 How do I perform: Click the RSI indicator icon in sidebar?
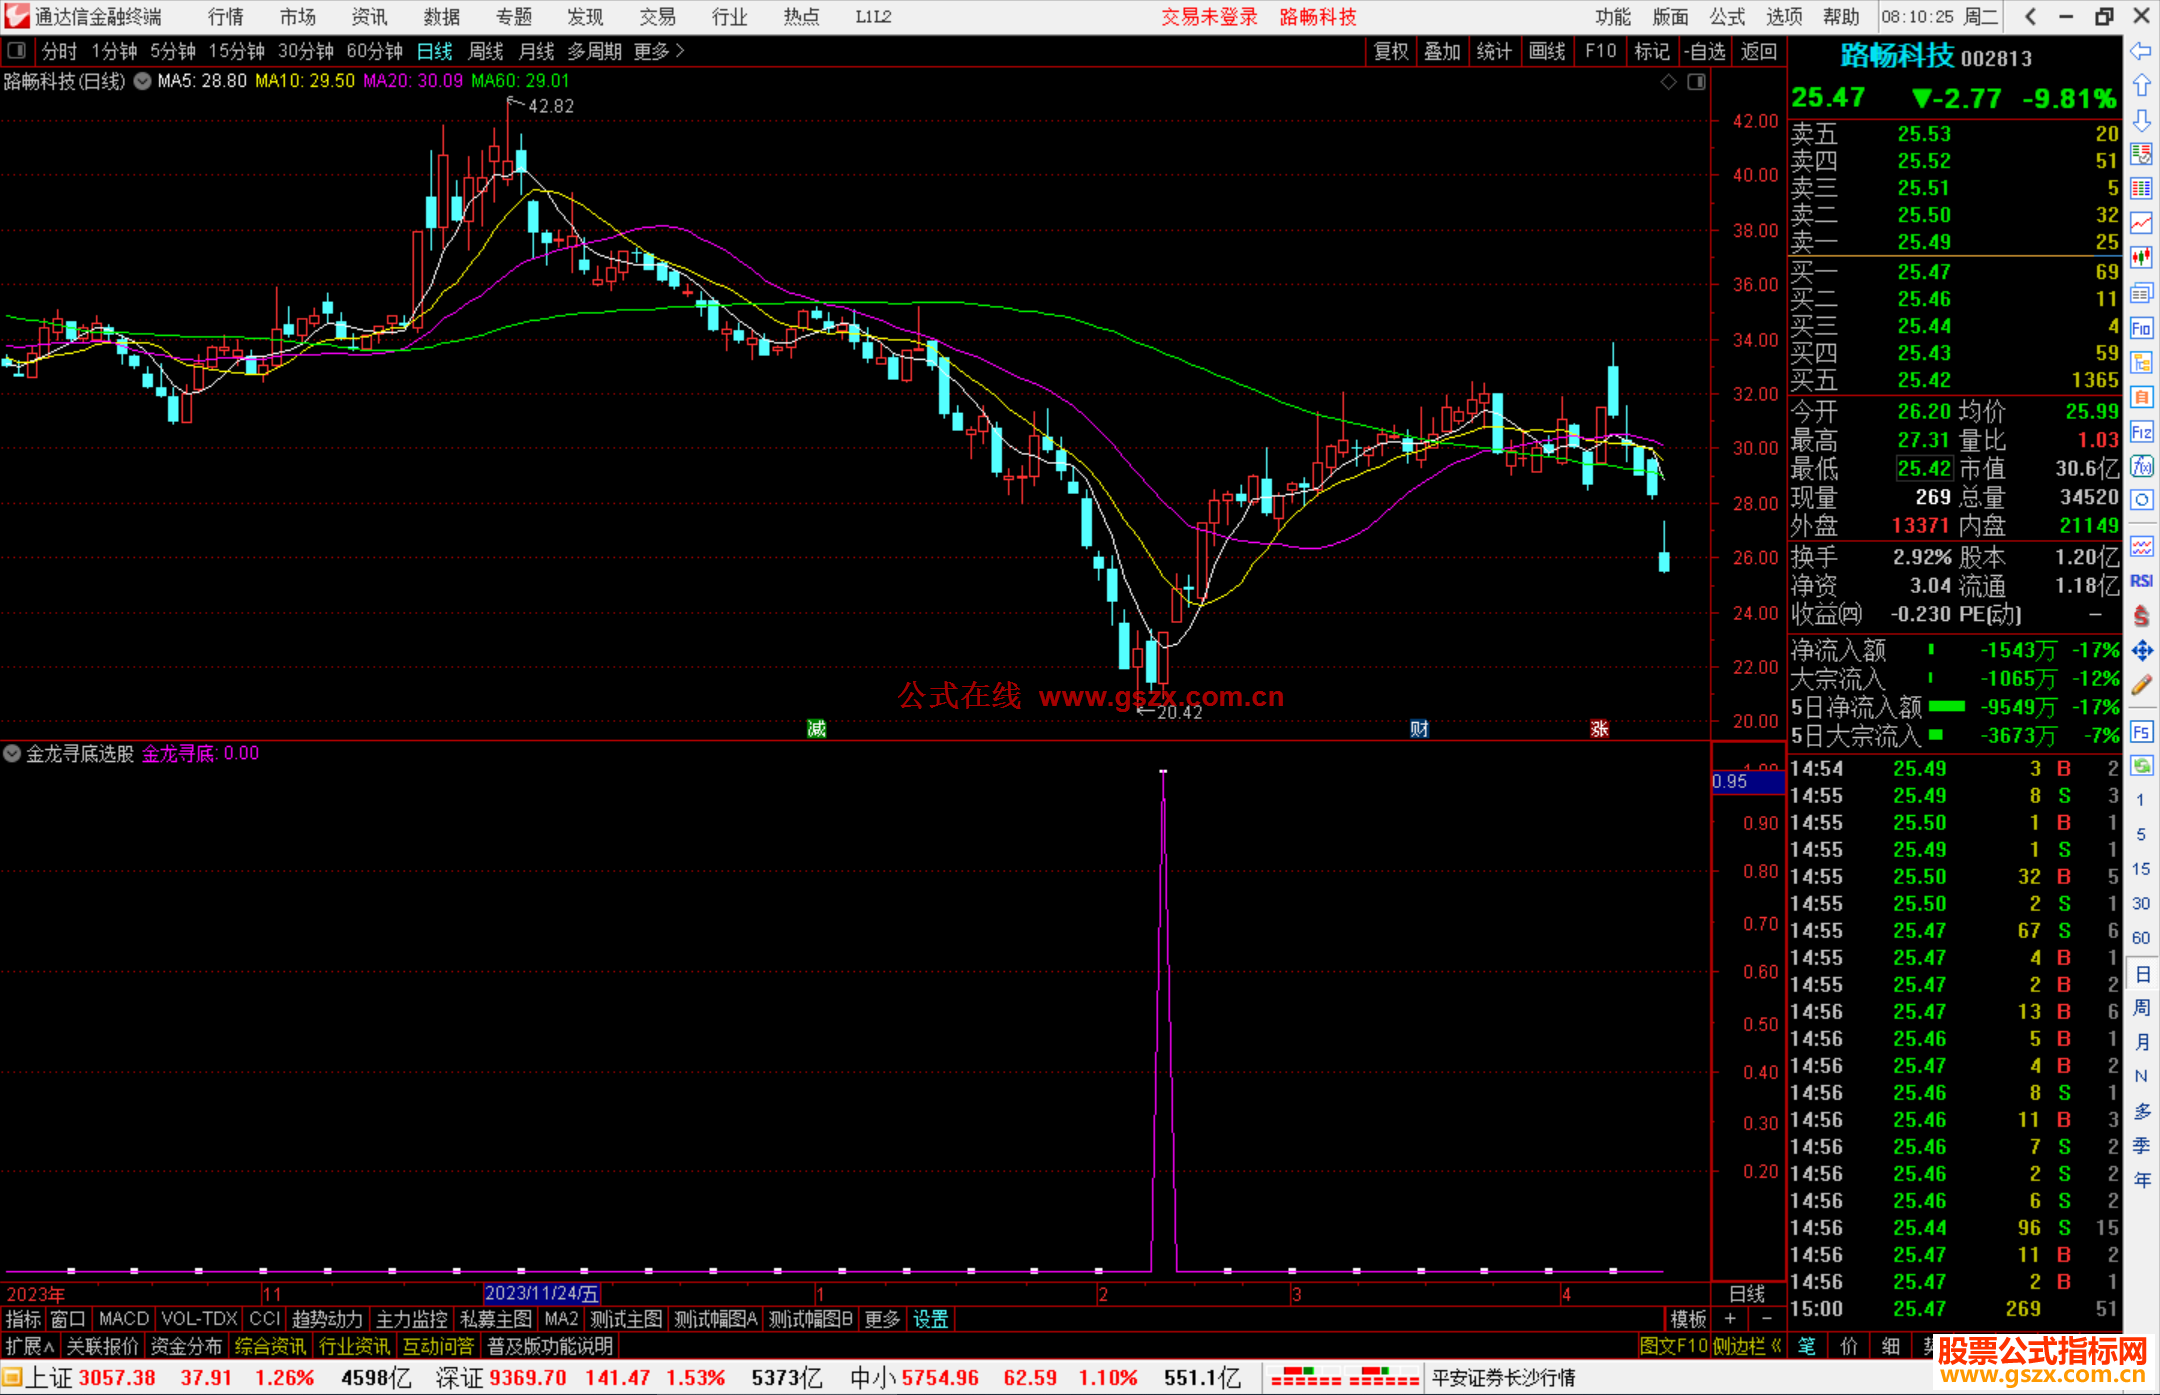pos(2141,581)
